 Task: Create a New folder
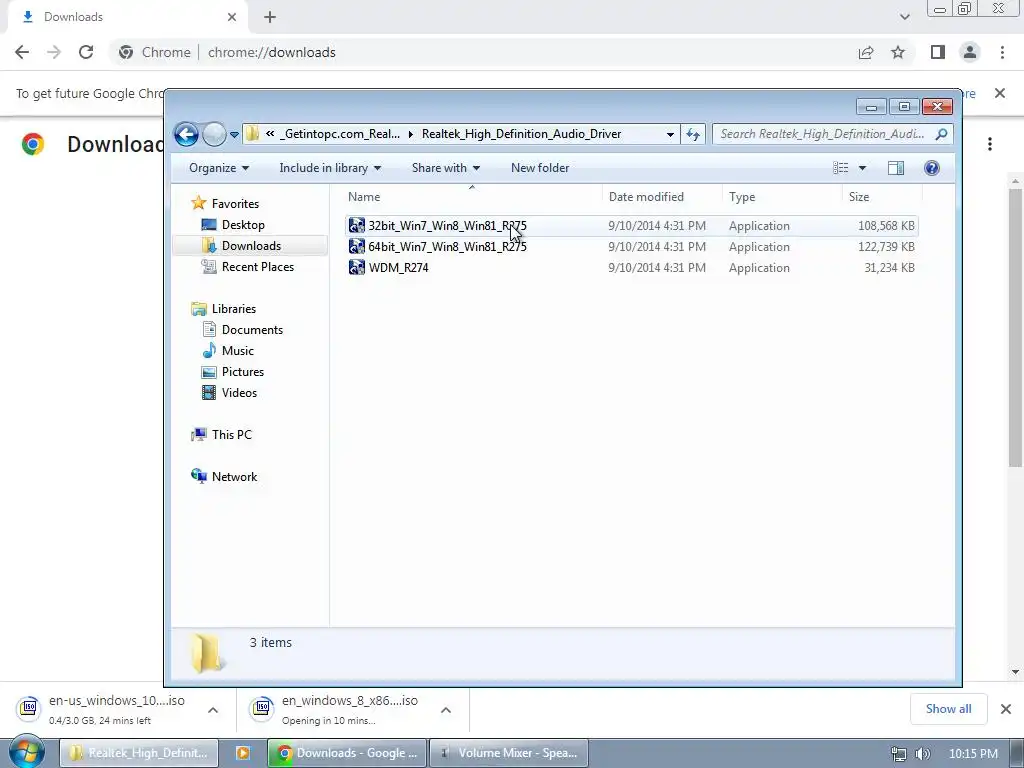pos(540,168)
